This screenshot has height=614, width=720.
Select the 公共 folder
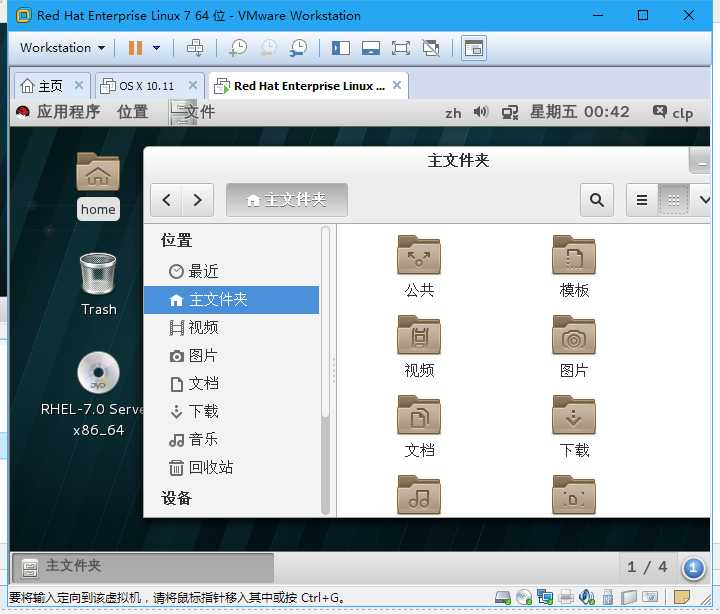point(419,267)
